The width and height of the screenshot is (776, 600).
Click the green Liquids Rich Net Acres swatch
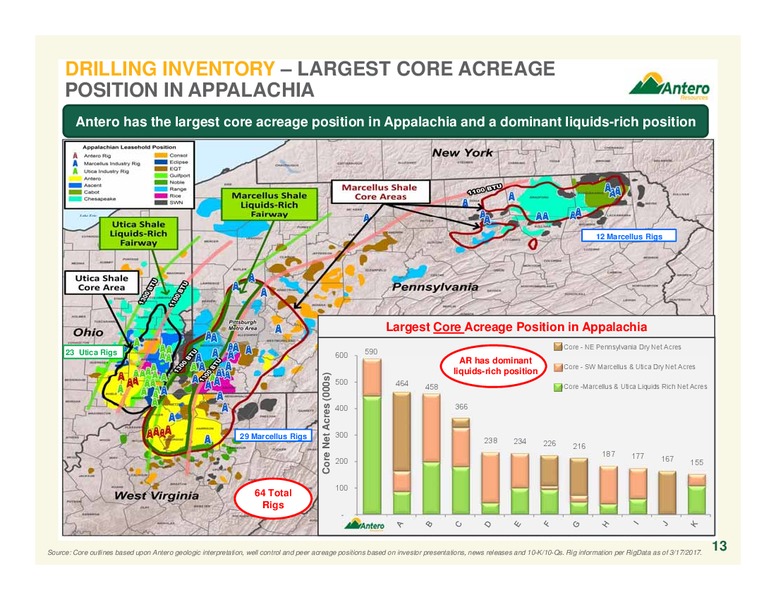click(558, 387)
